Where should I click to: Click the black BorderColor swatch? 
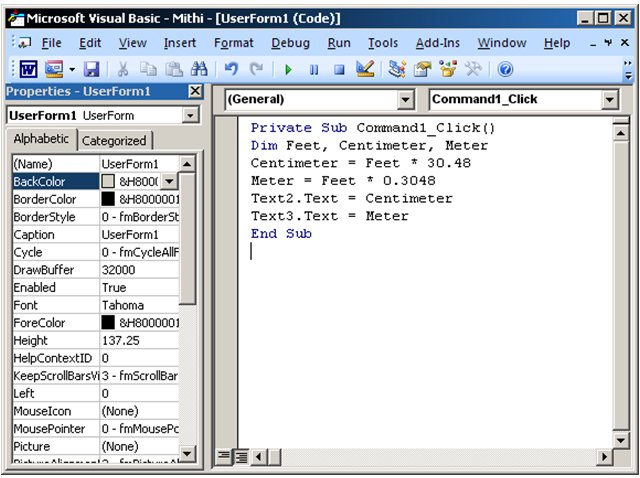tap(109, 199)
